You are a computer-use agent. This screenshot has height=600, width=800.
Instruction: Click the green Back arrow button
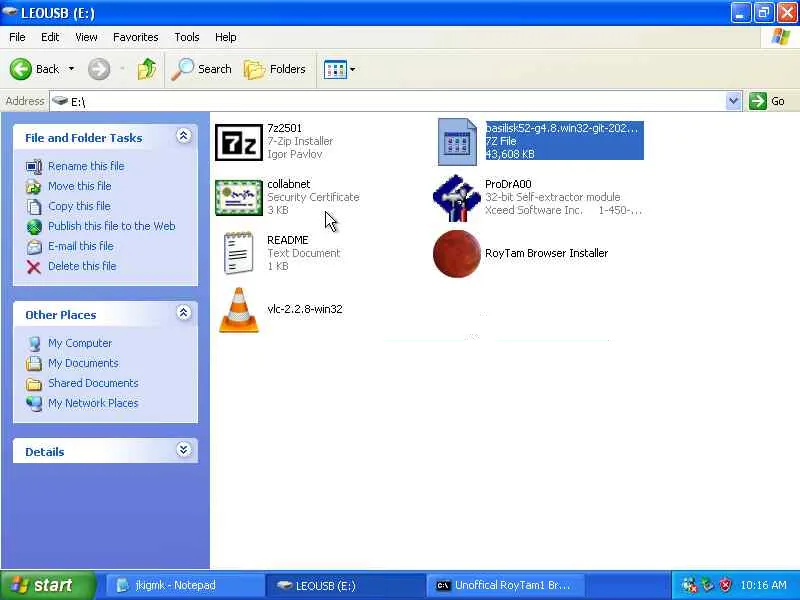click(21, 69)
